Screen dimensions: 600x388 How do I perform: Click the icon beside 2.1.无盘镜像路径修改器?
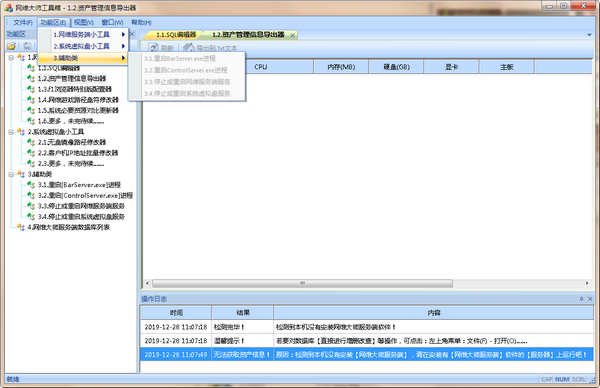pos(31,142)
